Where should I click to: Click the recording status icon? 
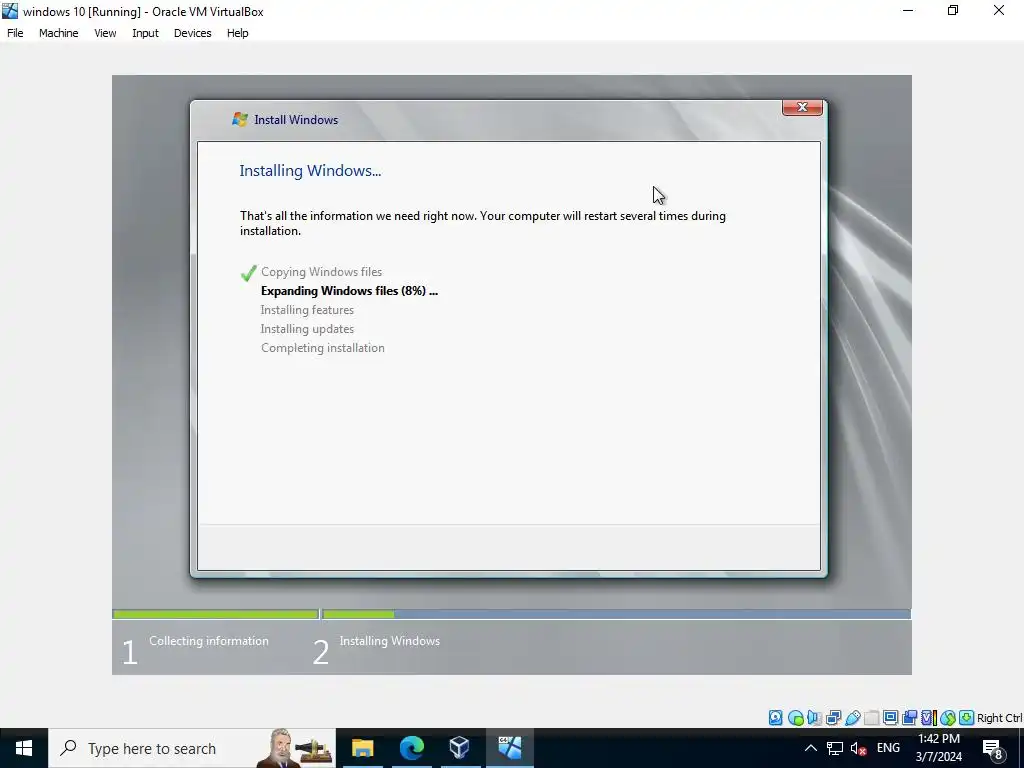coord(909,718)
